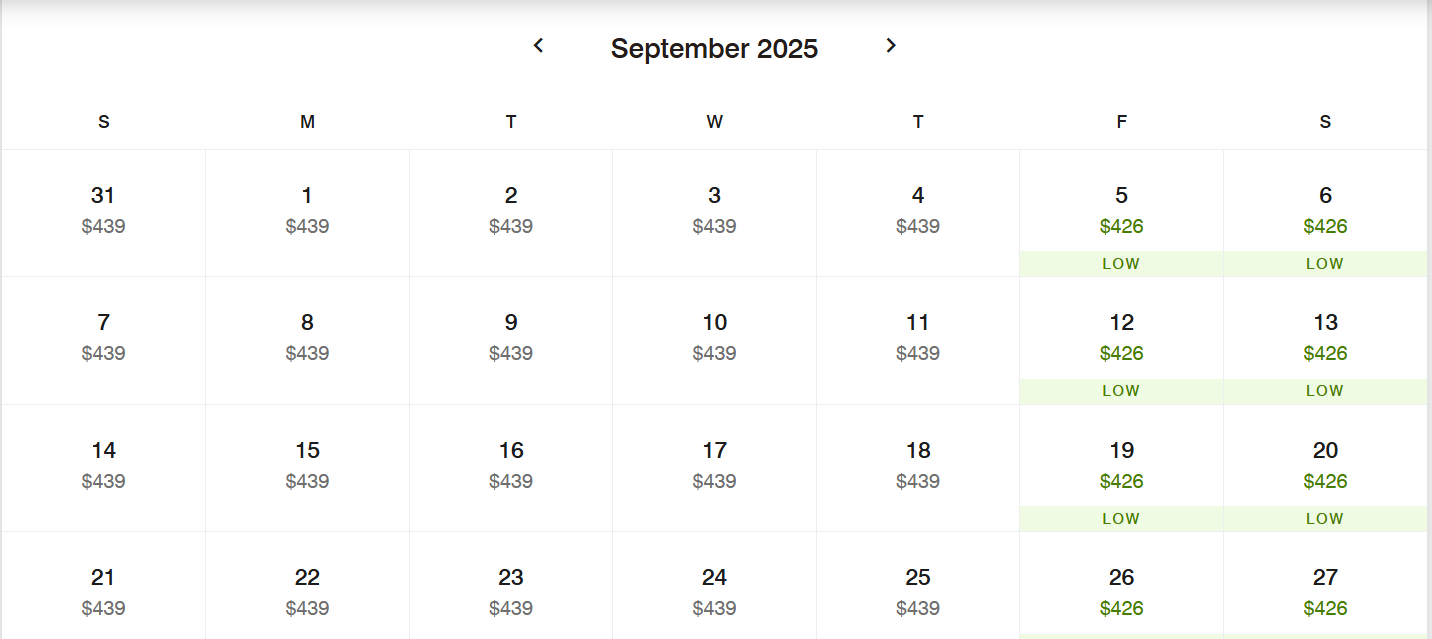Pick September 27 date cell
1432x639 pixels.
[x=1325, y=586]
